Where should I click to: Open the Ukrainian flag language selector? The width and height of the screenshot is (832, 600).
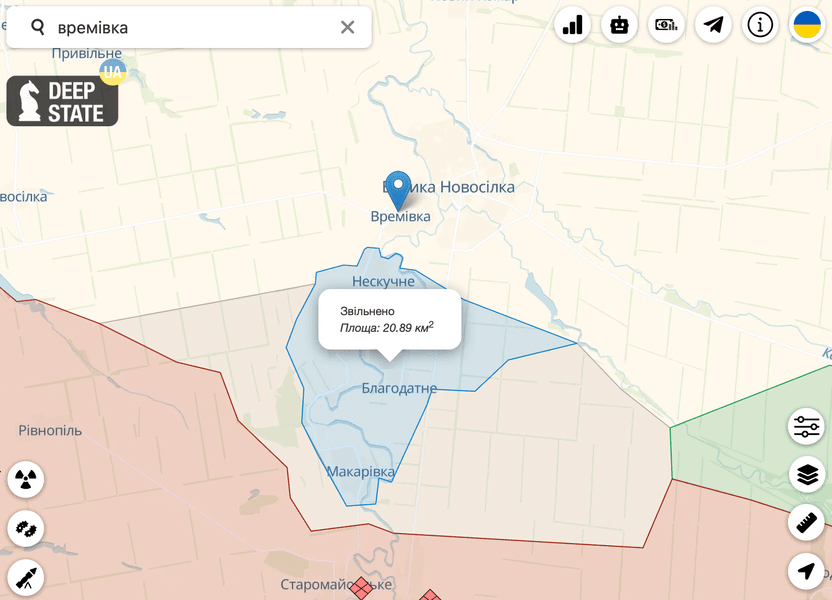[806, 25]
